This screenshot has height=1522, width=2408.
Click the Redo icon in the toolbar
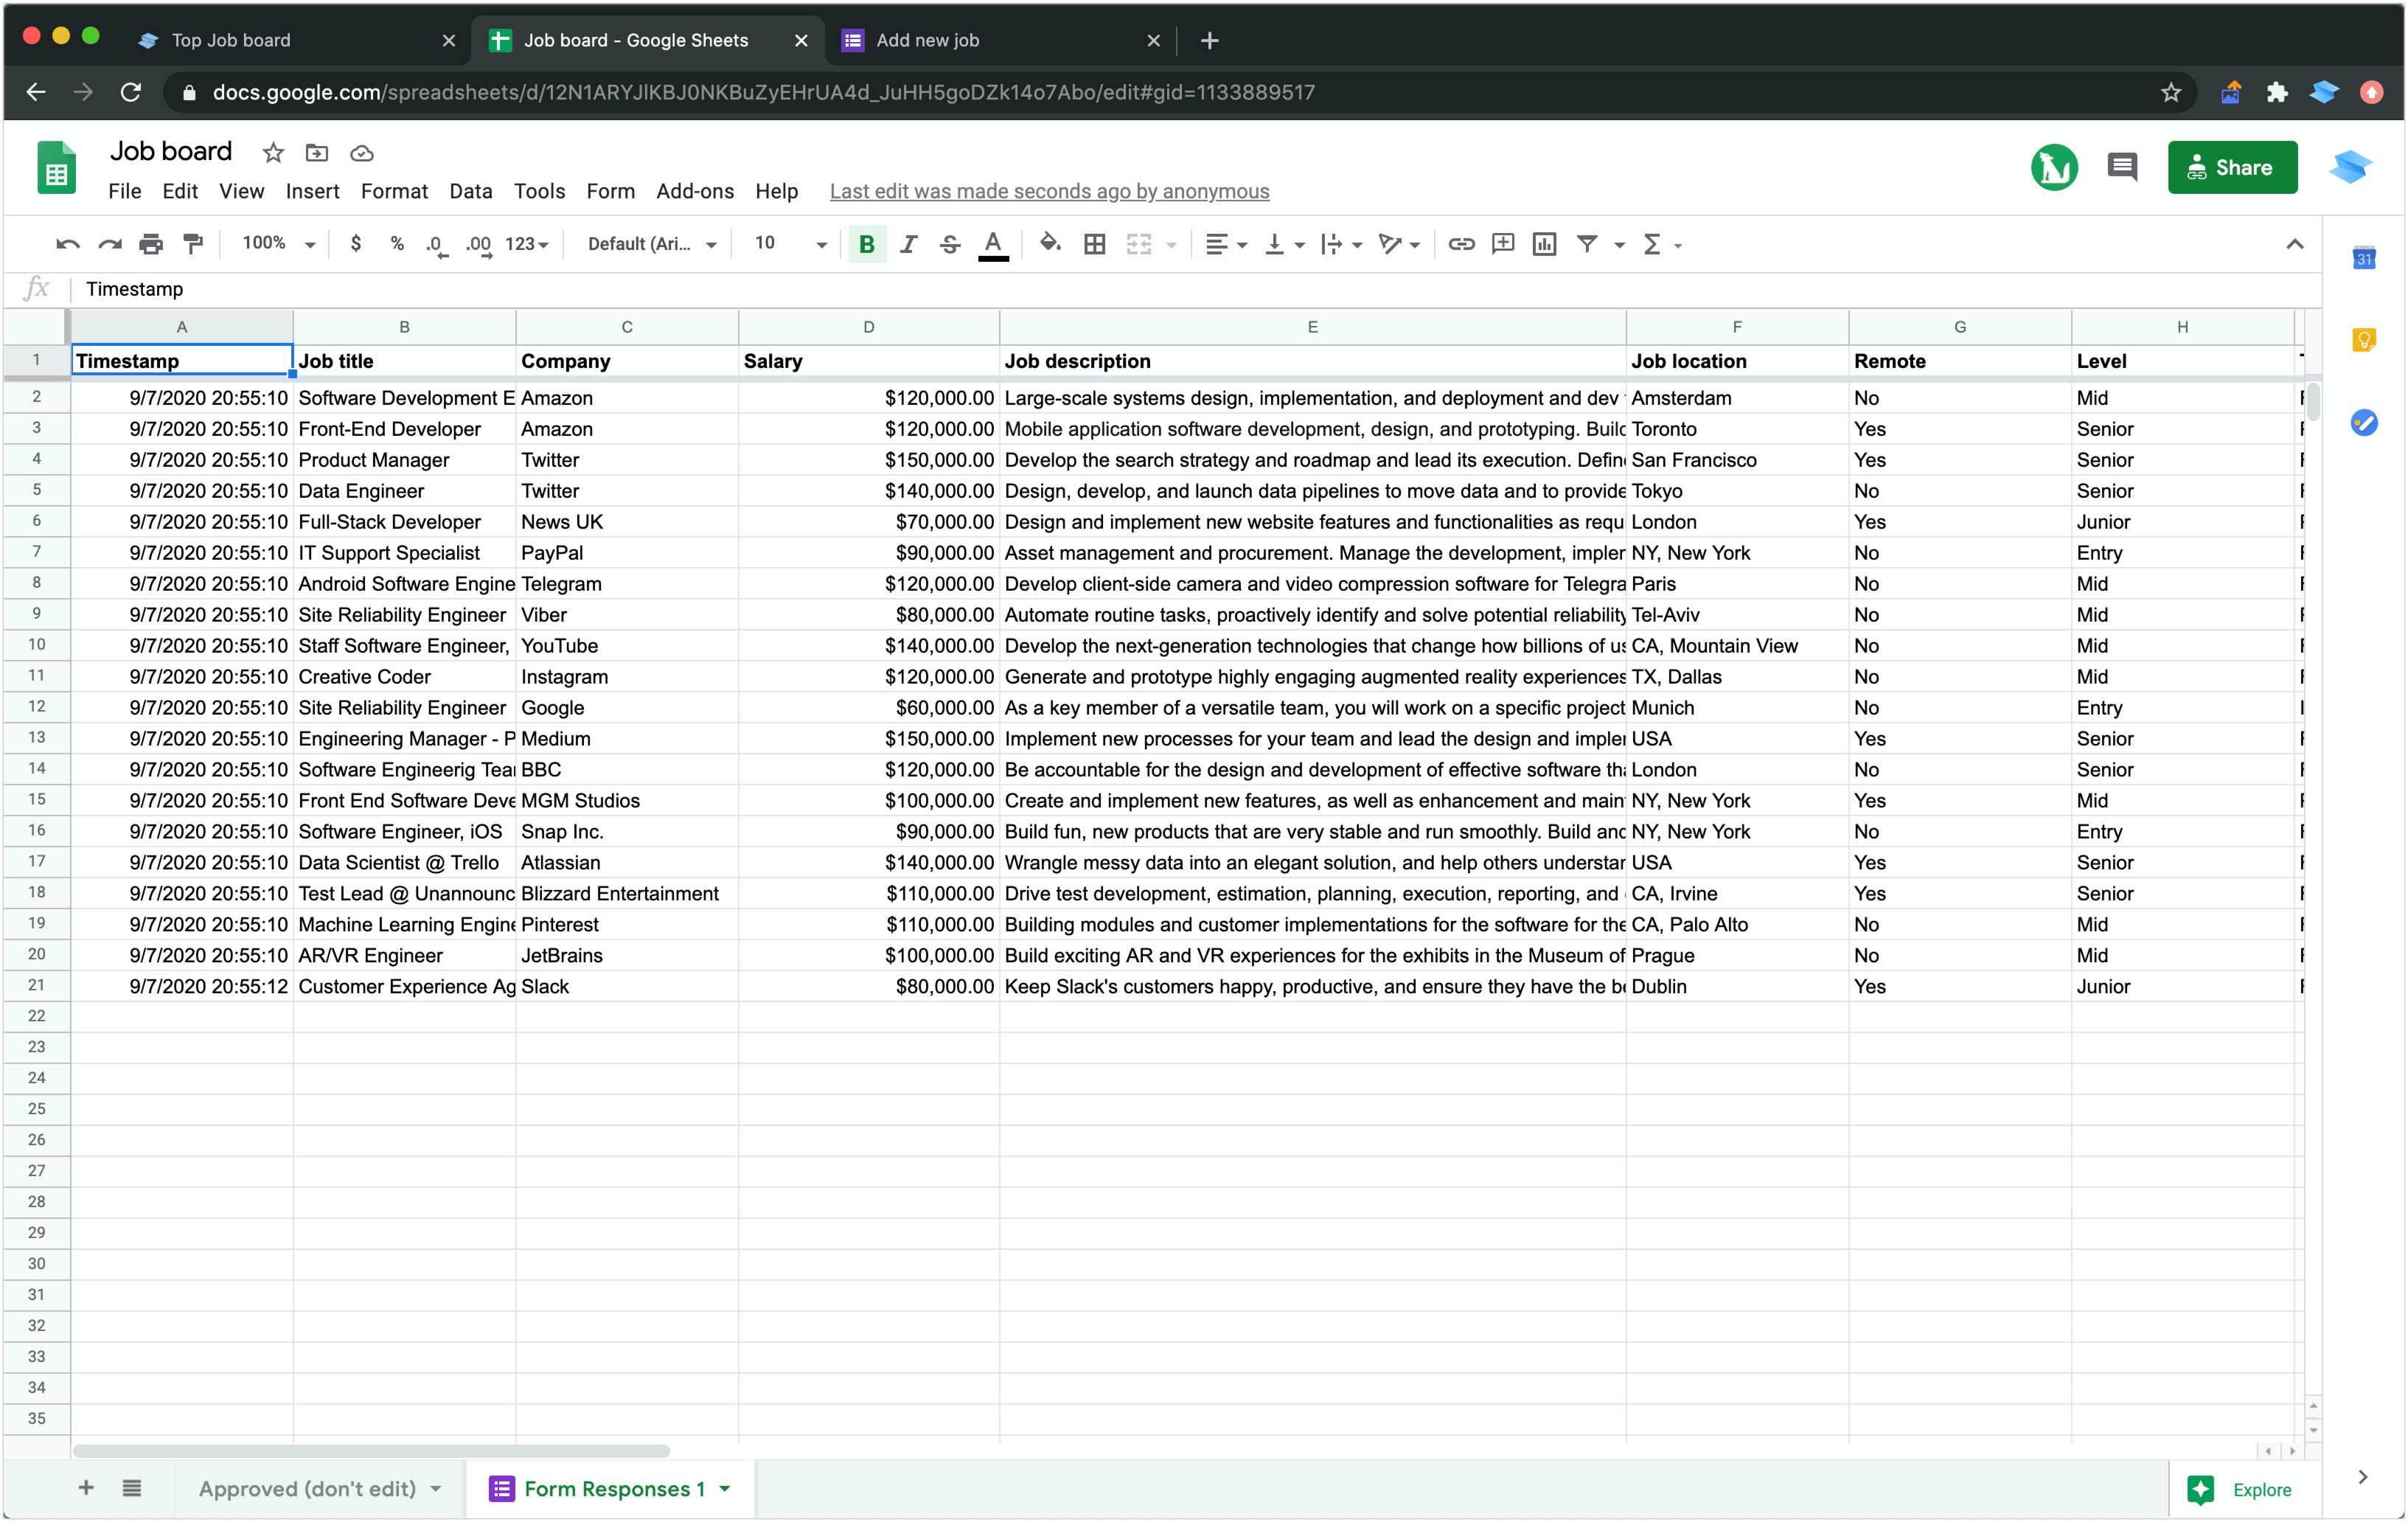tap(109, 244)
